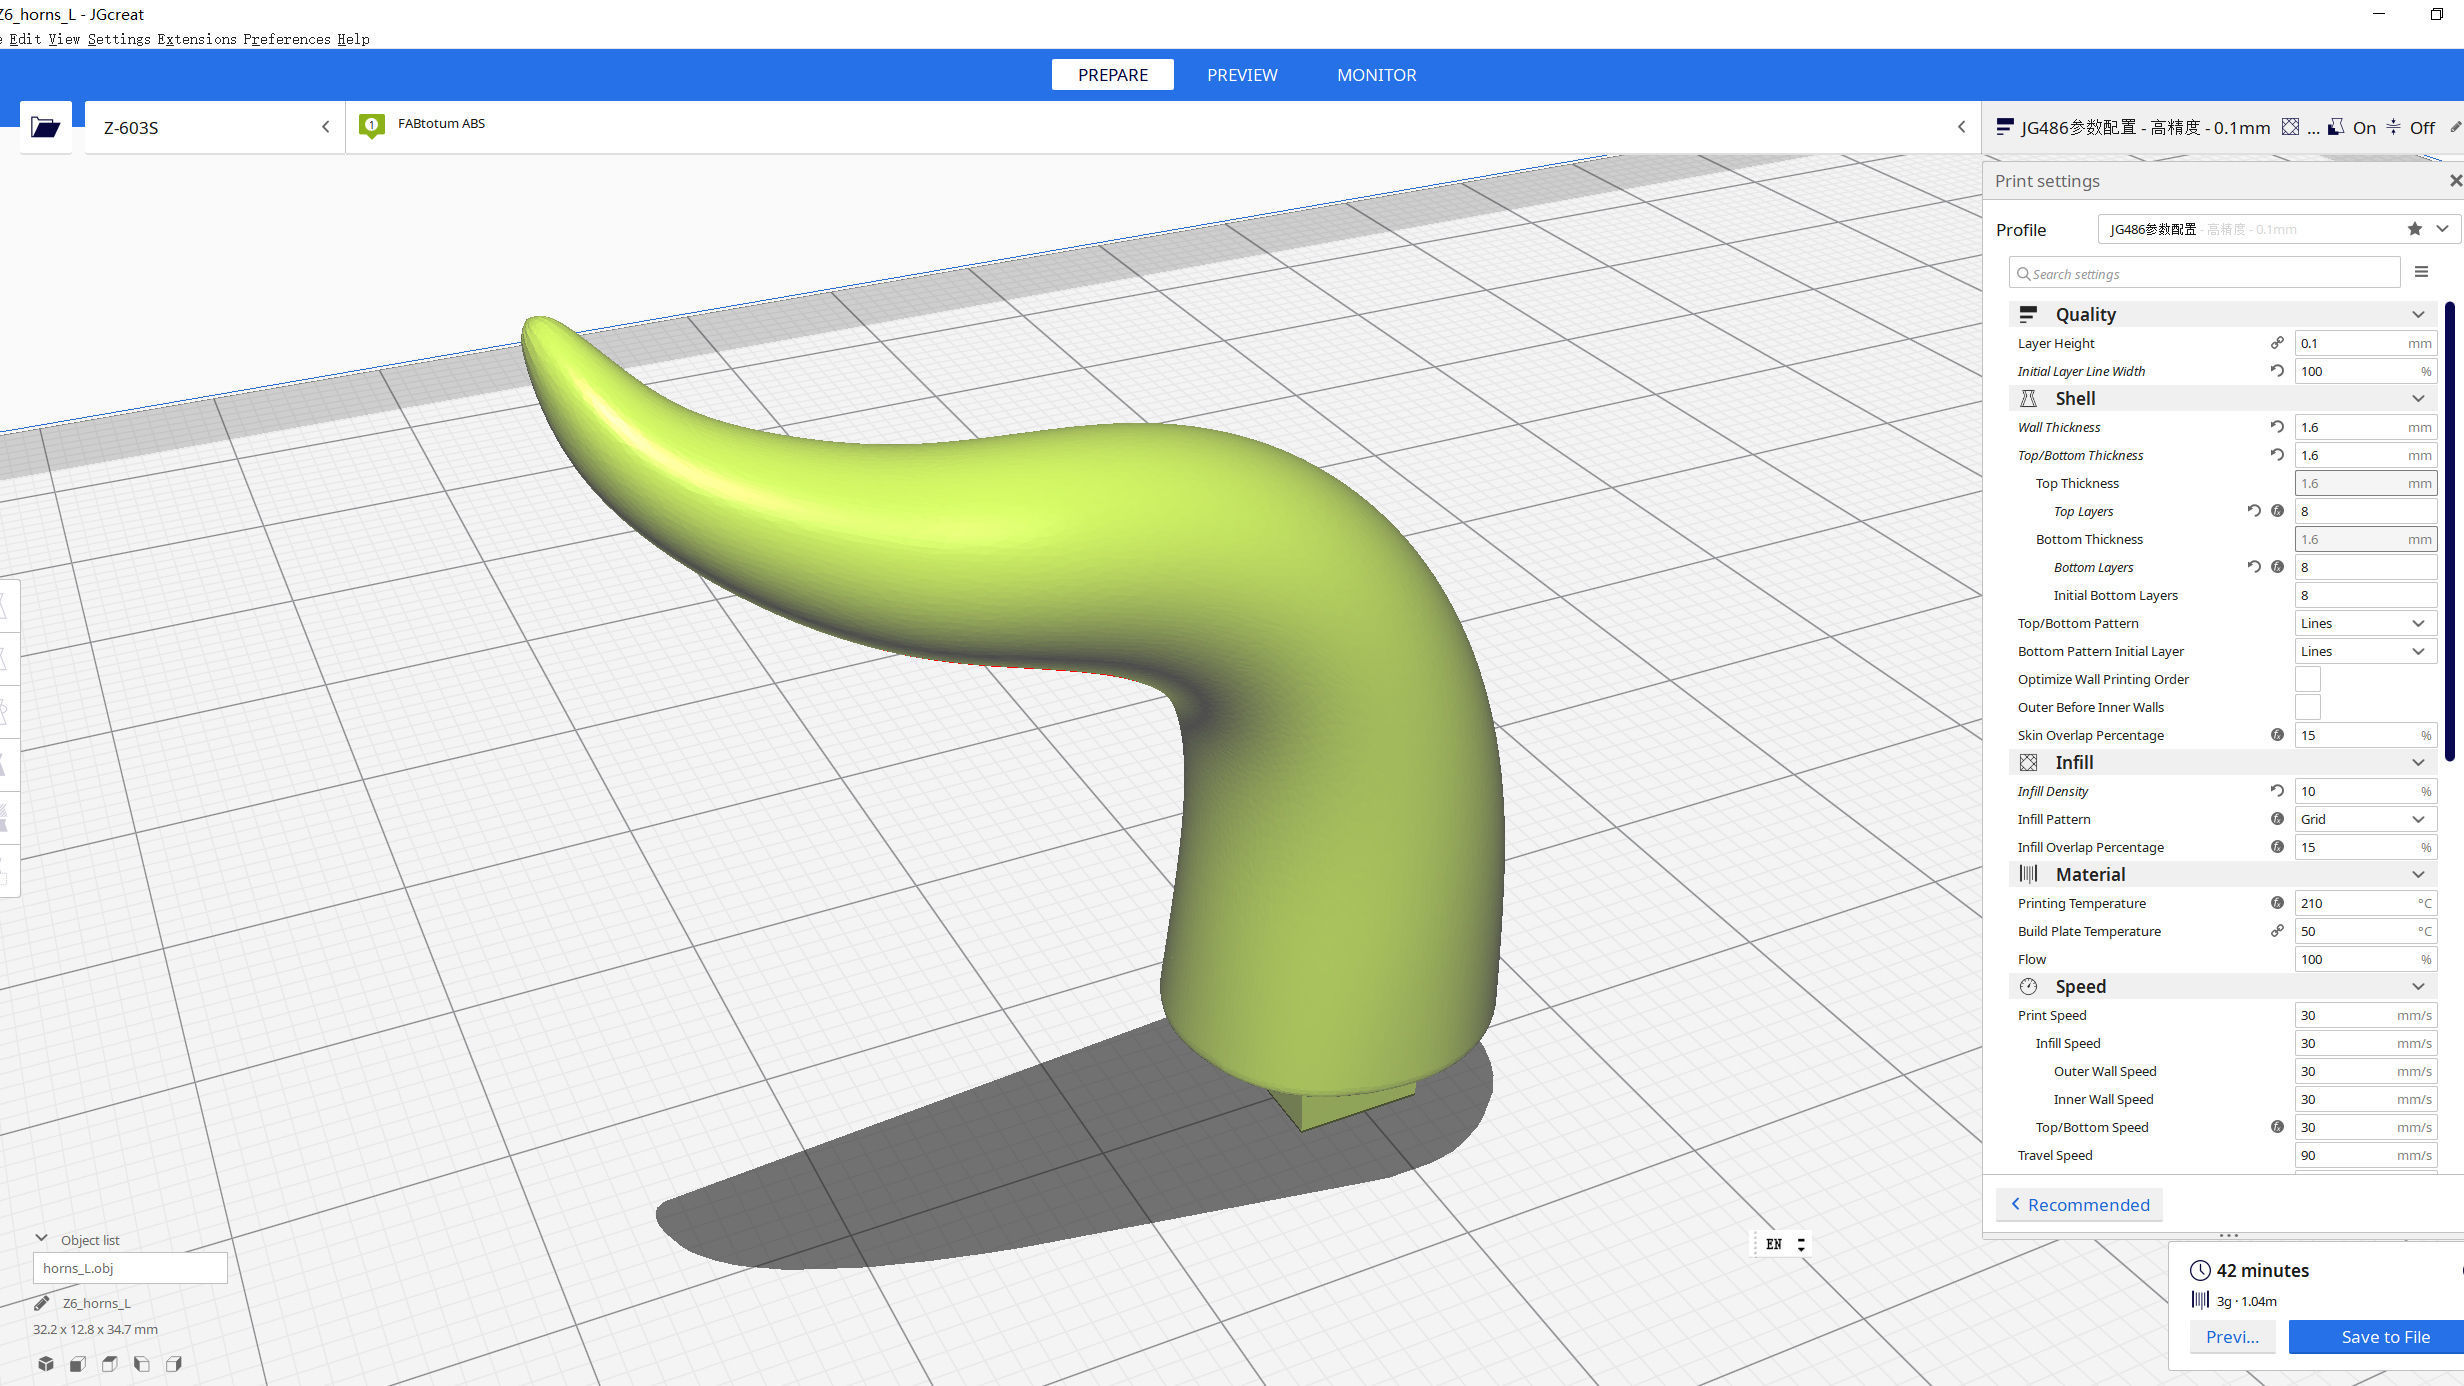Reset Wall Thickness with revert arrow

(x=2277, y=427)
